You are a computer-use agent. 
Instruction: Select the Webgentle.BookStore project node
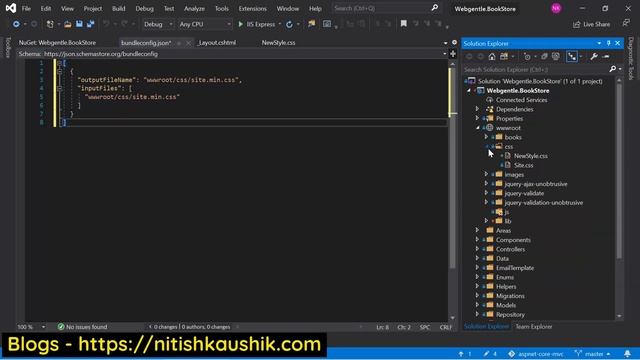pyautogui.click(x=518, y=91)
